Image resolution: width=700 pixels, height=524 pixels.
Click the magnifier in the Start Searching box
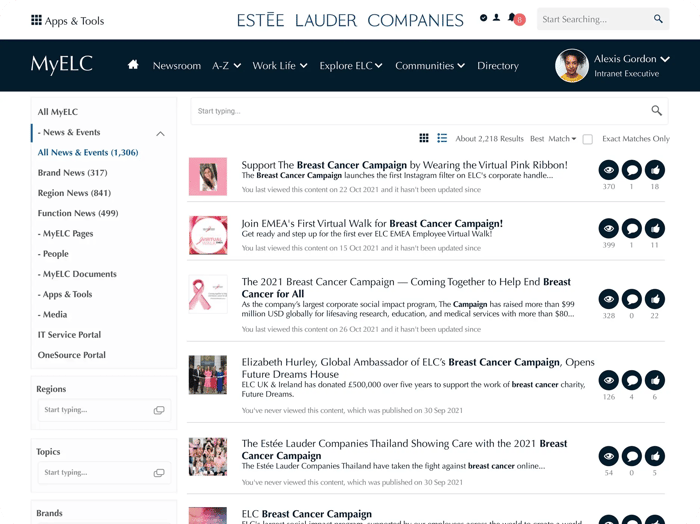pos(658,19)
